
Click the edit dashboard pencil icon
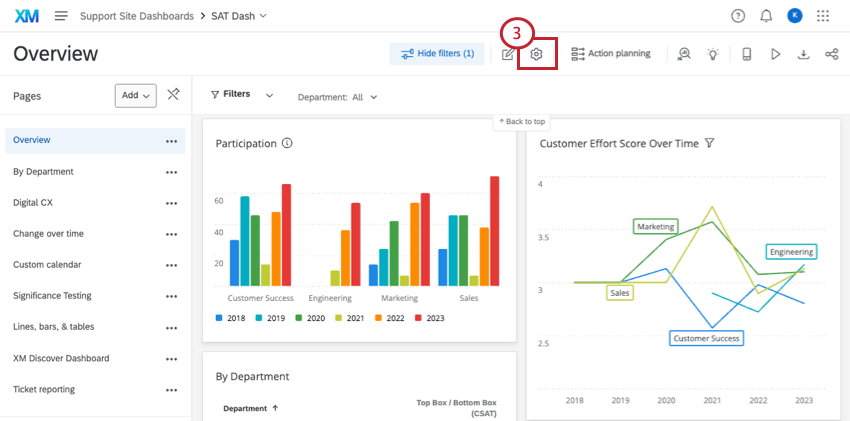click(508, 54)
